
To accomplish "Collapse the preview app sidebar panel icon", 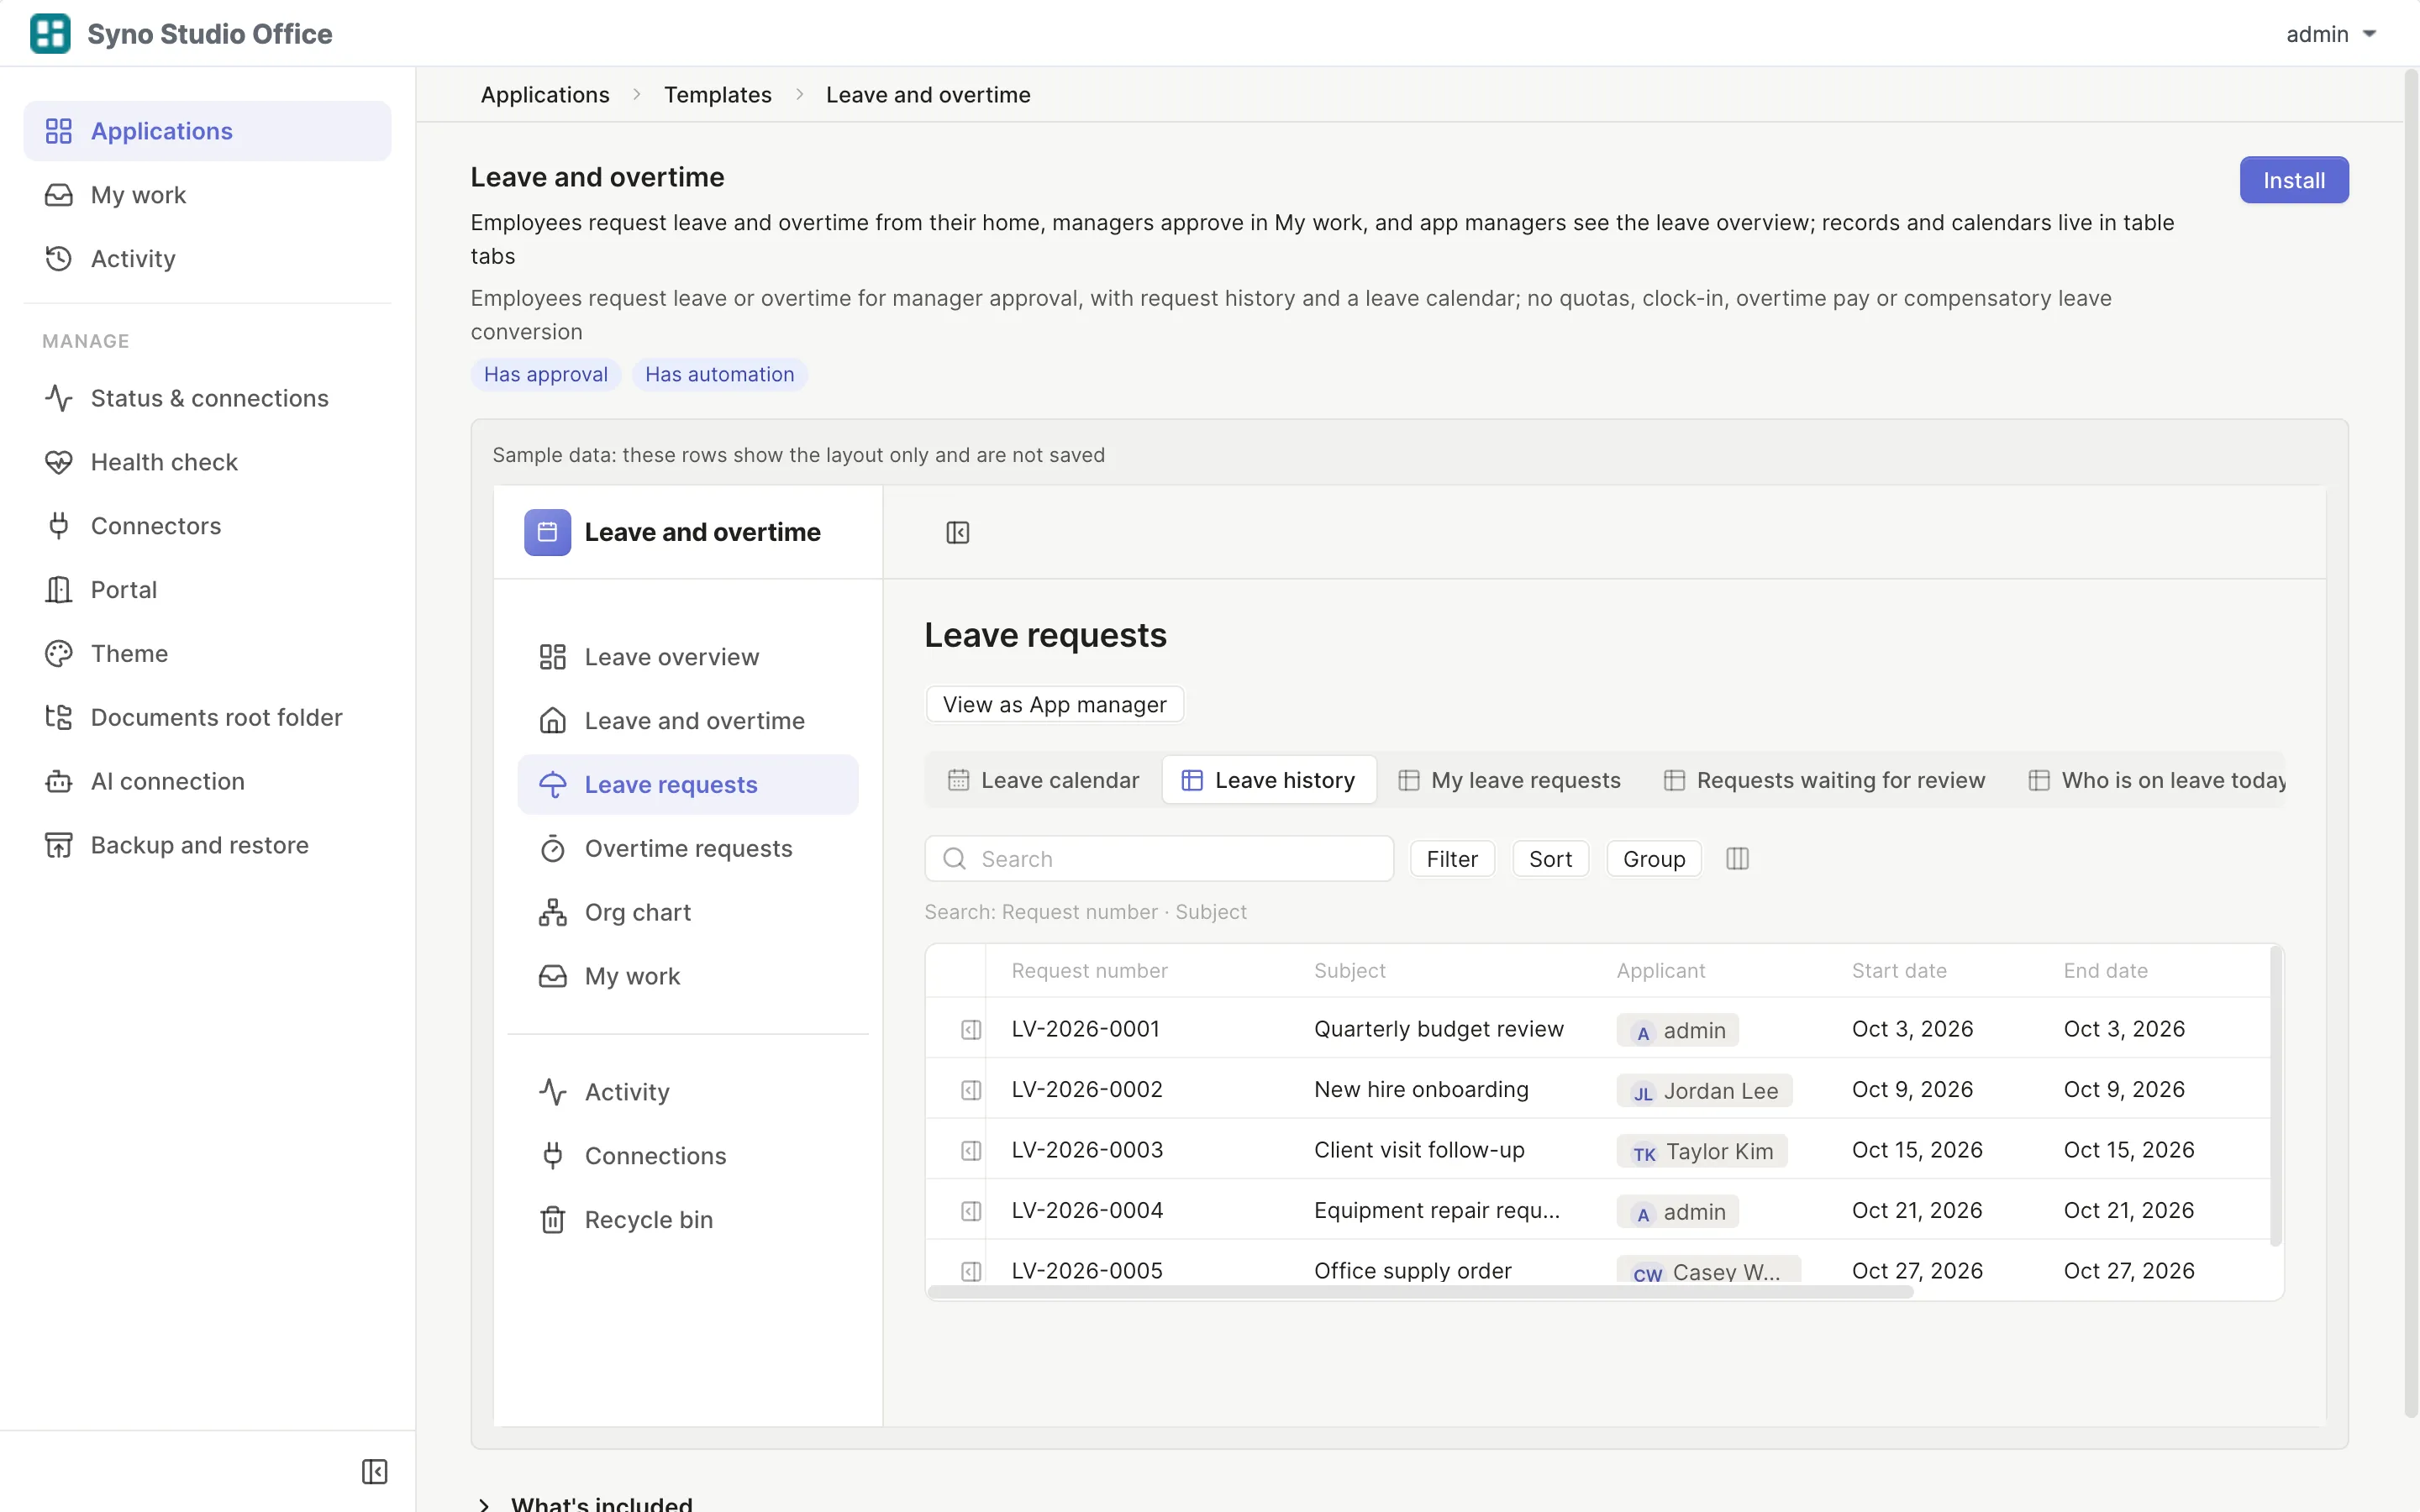I will point(957,532).
